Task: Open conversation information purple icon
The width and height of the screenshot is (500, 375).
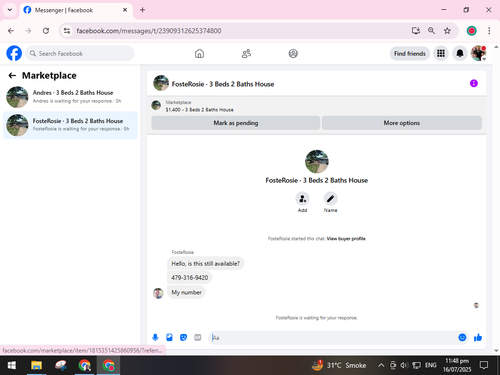Action: point(474,83)
